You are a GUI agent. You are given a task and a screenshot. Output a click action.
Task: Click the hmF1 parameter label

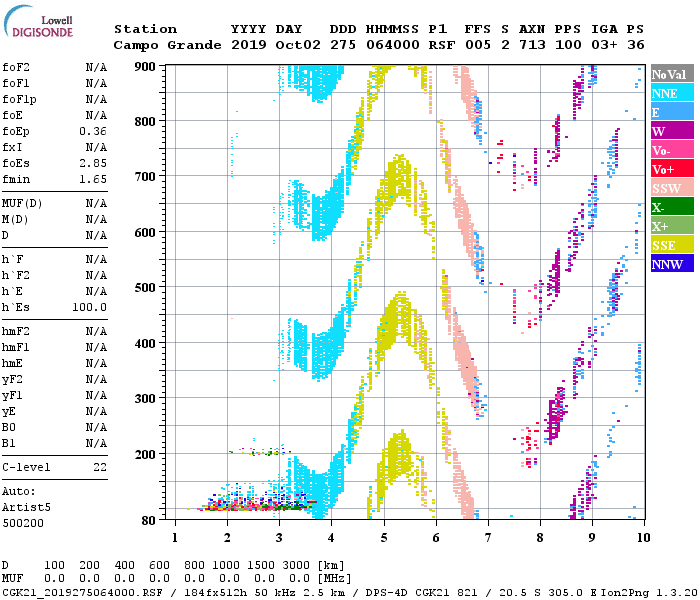tap(16, 348)
